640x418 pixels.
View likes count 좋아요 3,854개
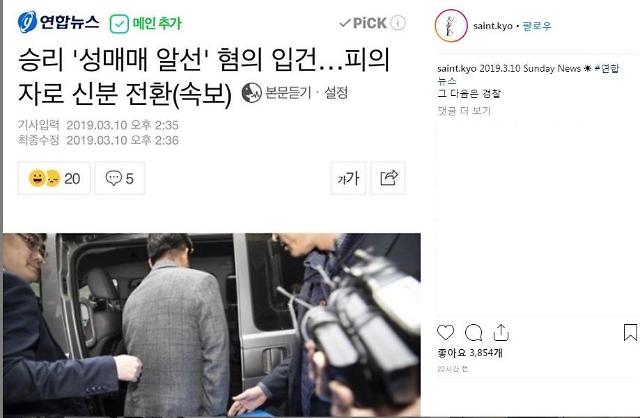click(x=470, y=353)
